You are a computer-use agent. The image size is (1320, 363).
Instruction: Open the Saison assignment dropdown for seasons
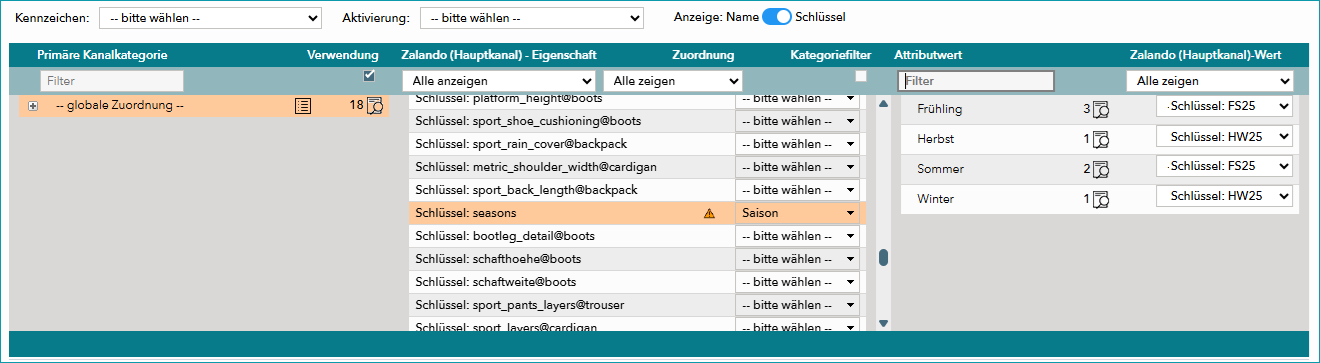coord(798,213)
